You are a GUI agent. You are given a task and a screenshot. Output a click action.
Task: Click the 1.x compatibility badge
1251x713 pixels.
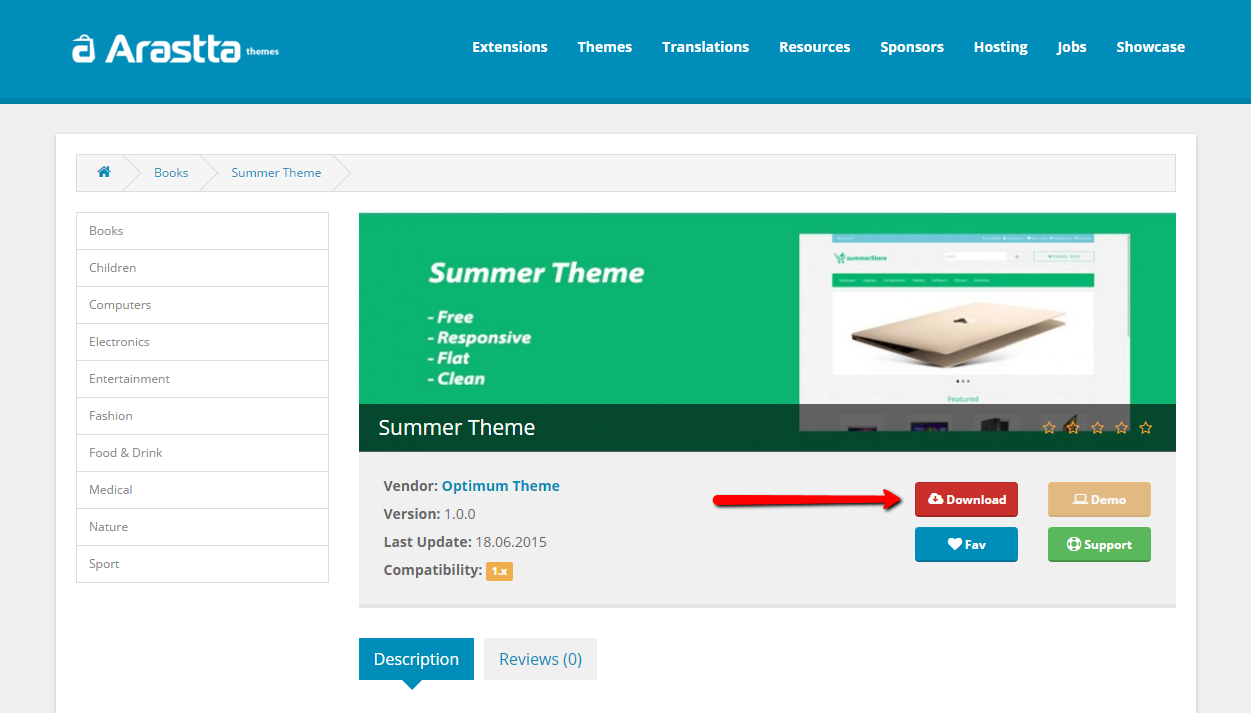coord(499,571)
